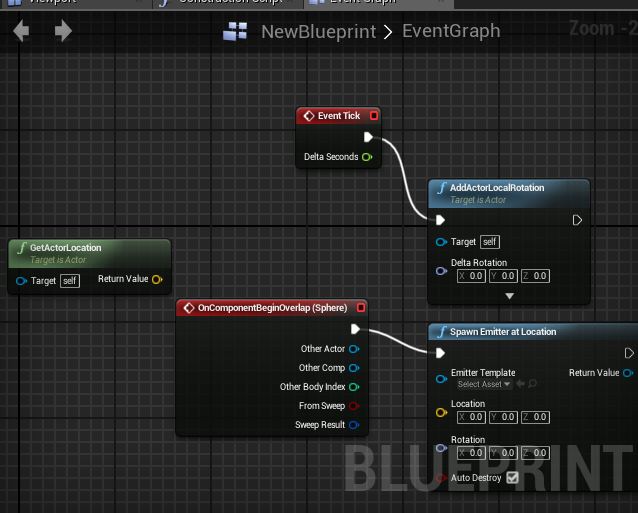
Task: Click the From Sweep red output pin
Action: point(354,406)
